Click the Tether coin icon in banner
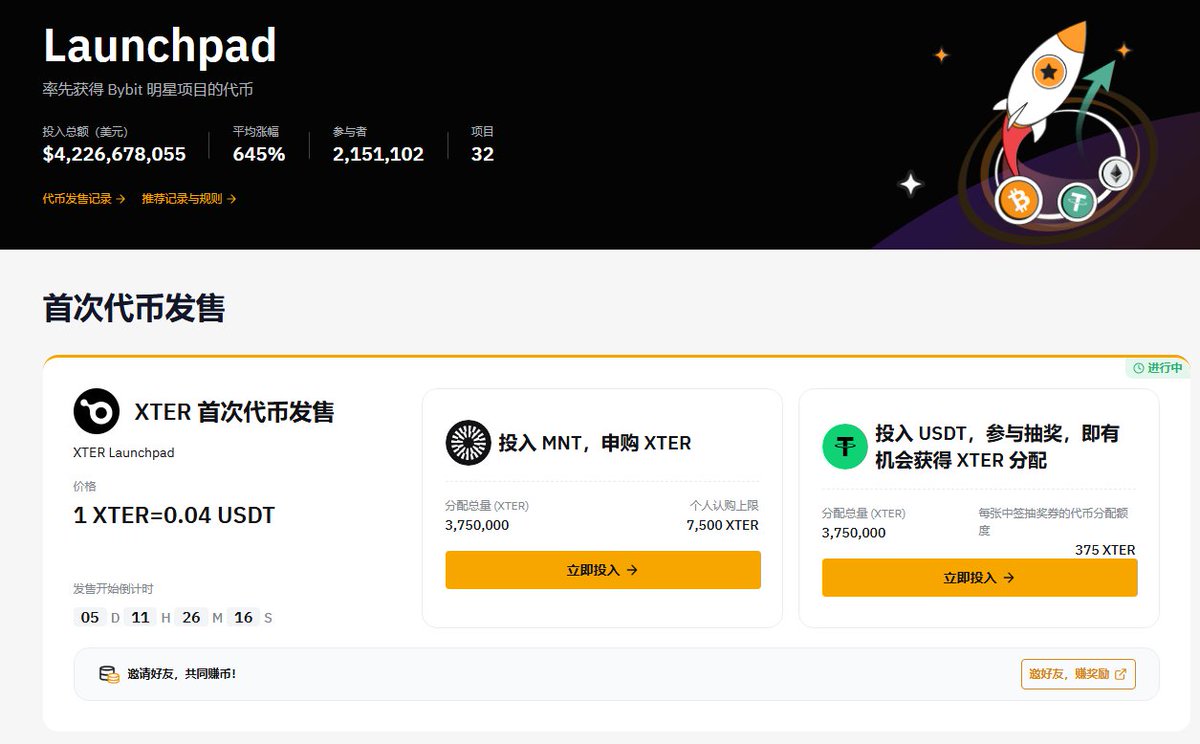This screenshot has height=744, width=1200. pos(1077,202)
